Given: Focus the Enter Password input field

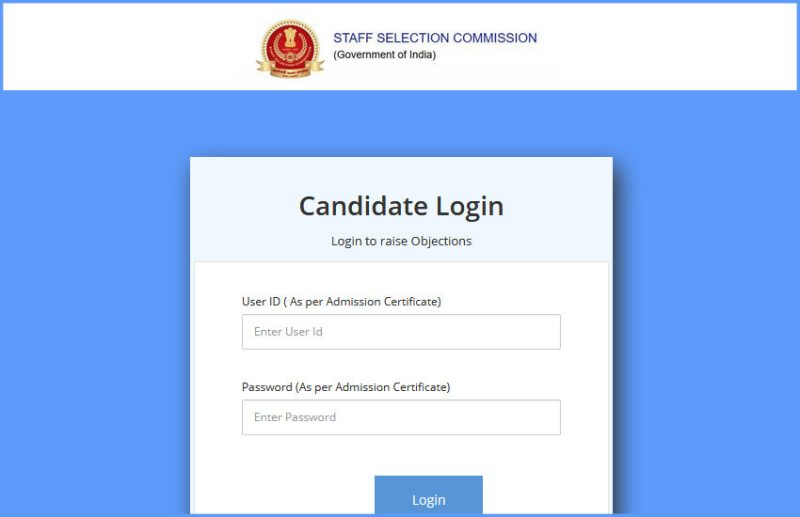Looking at the screenshot, I should tap(401, 417).
